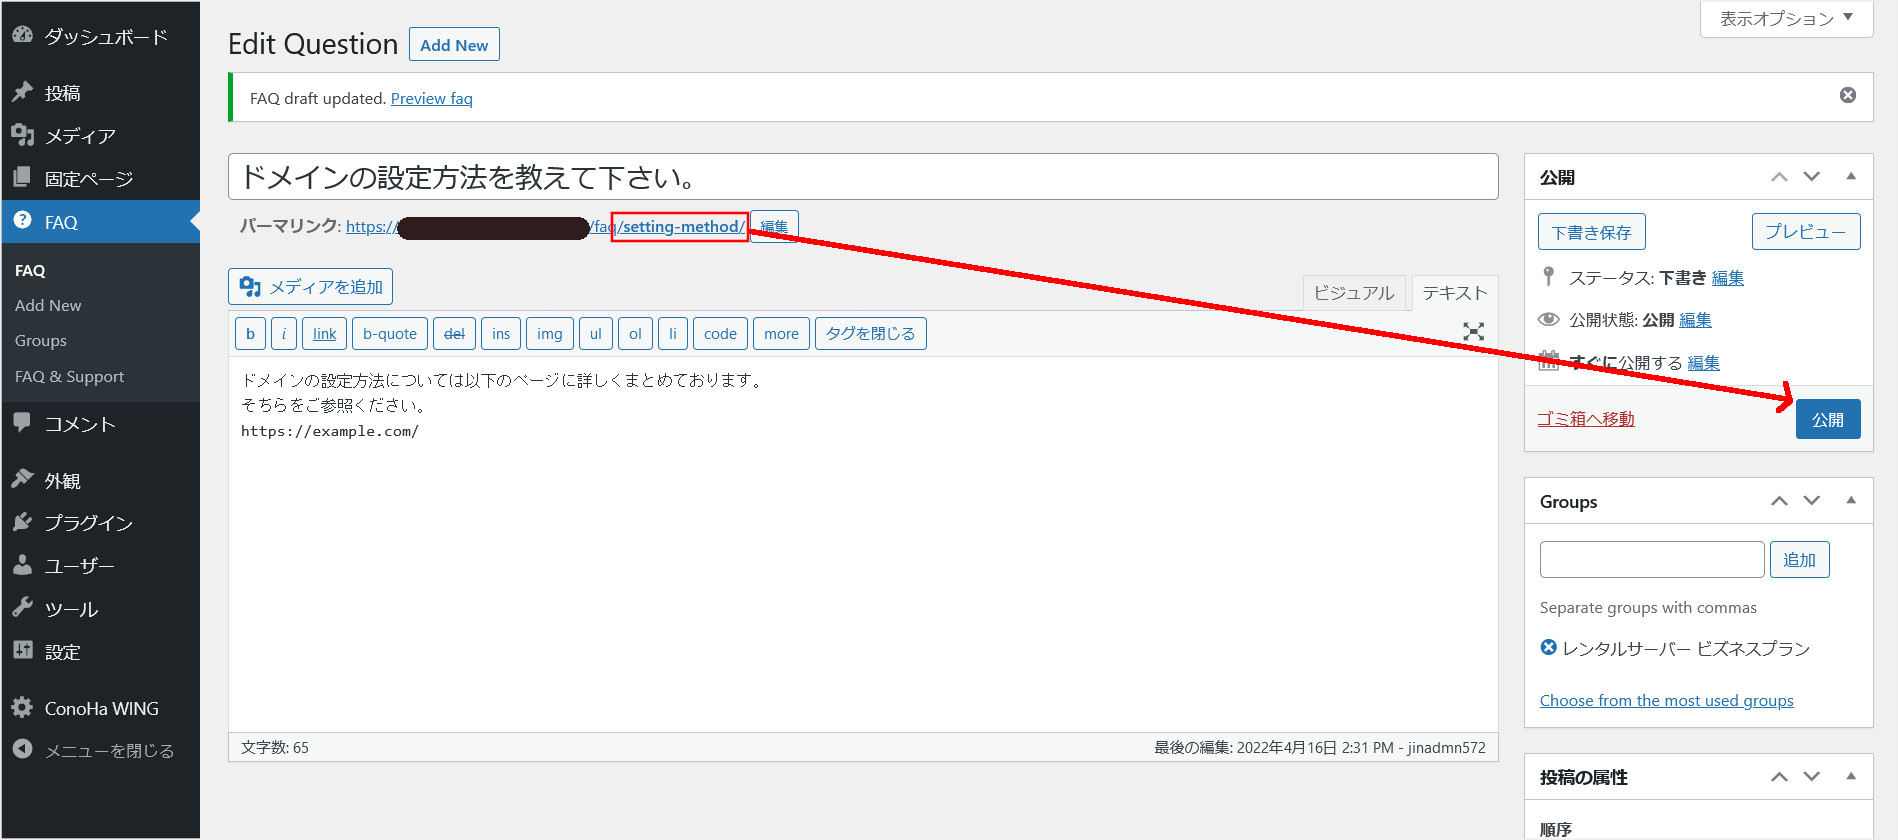
Task: Click メディアを追加 button
Action: click(310, 287)
